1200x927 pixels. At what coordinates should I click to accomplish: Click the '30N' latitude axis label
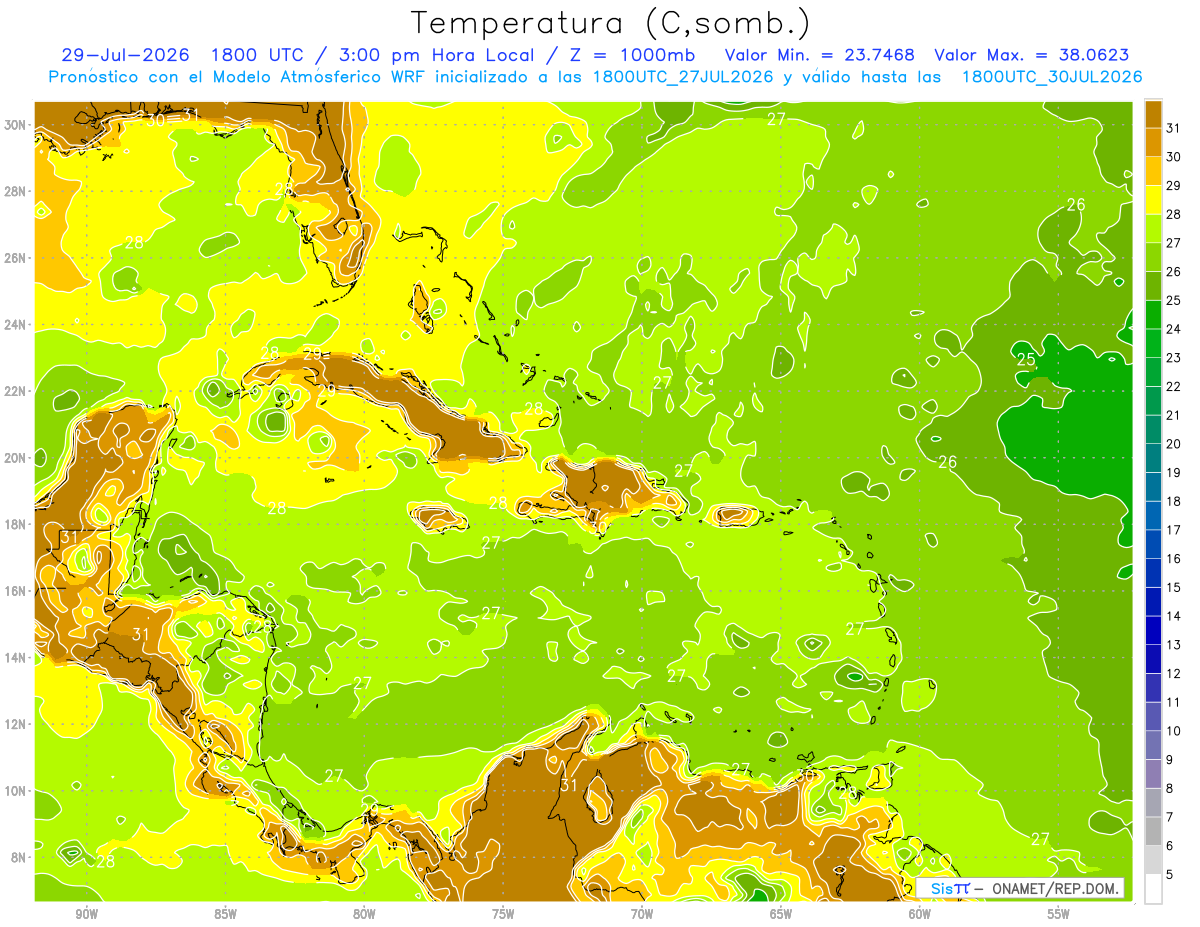coord(16,124)
